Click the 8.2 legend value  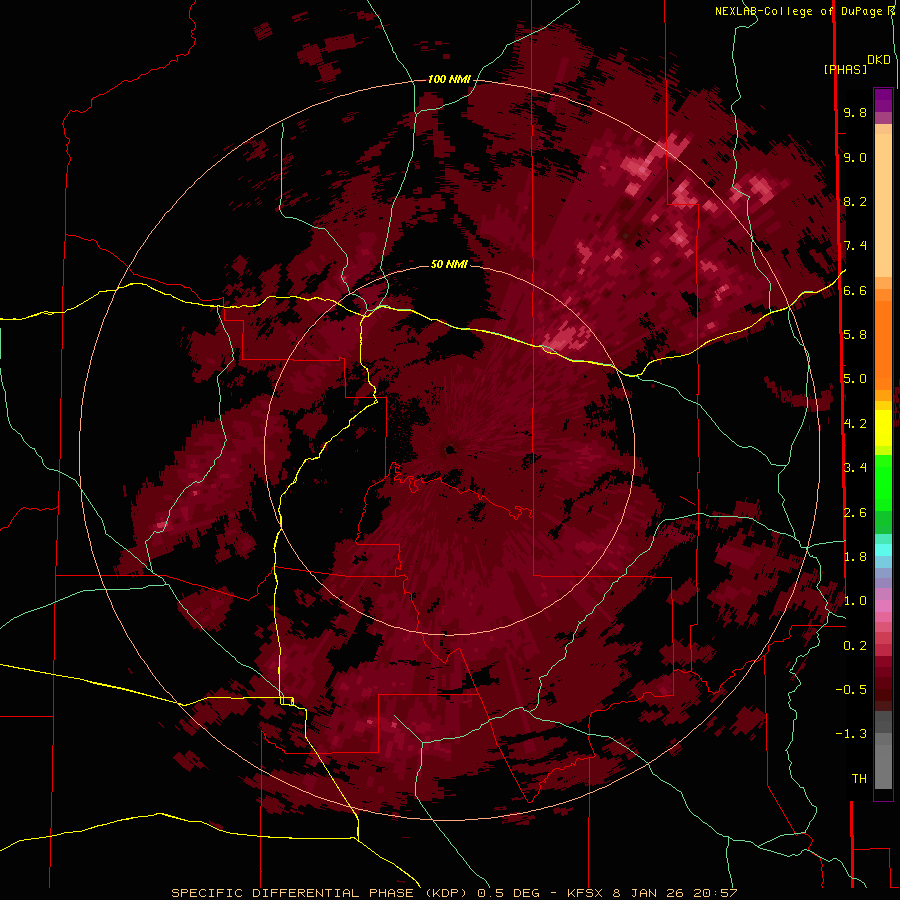click(855, 201)
